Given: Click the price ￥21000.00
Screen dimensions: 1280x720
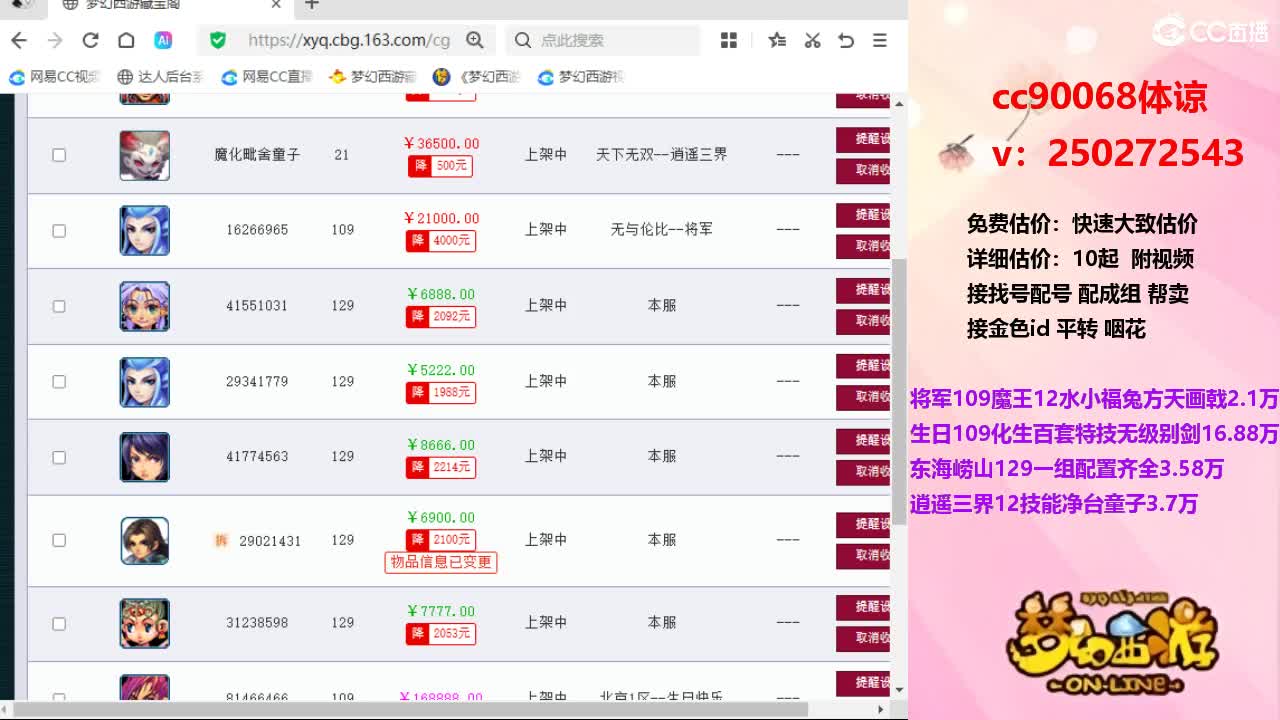Looking at the screenshot, I should pos(441,219).
